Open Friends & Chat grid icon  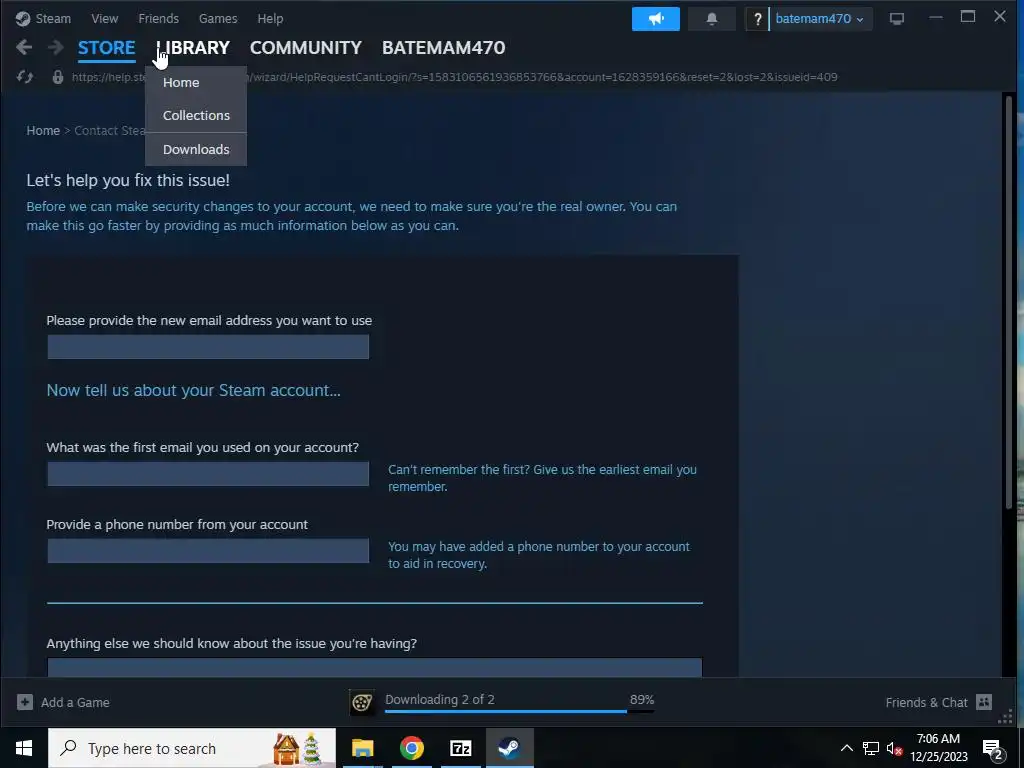pyautogui.click(x=984, y=702)
